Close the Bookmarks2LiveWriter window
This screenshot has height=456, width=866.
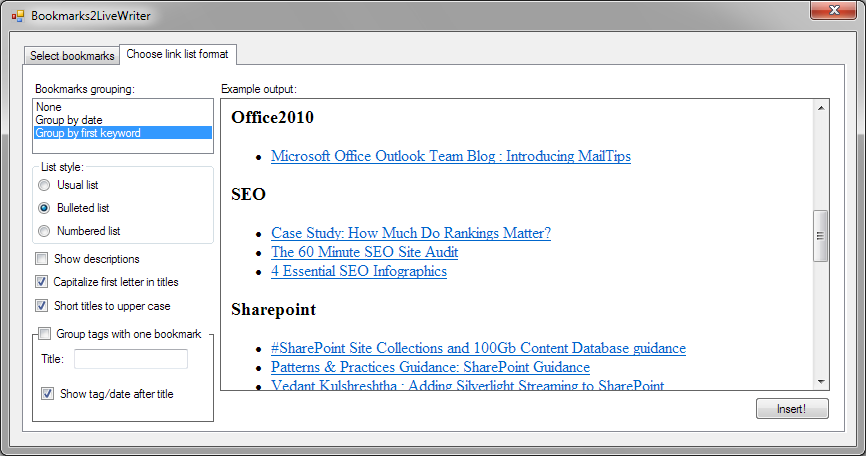point(834,10)
